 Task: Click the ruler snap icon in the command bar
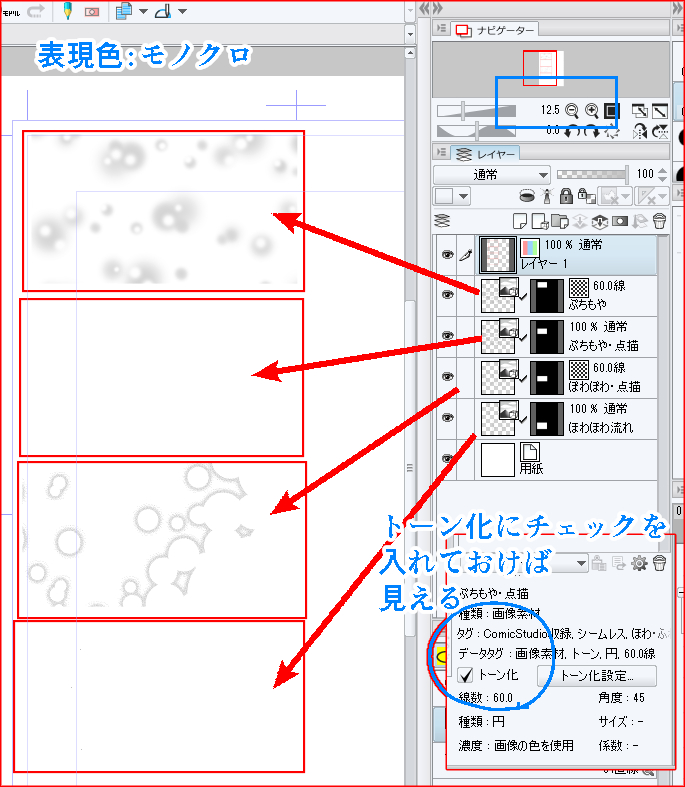(163, 11)
